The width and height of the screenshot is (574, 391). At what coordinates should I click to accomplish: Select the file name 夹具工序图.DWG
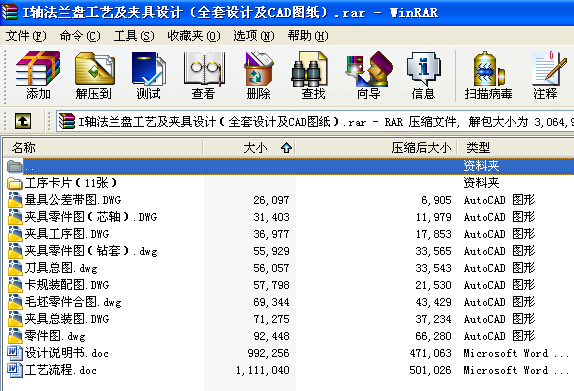click(67, 234)
